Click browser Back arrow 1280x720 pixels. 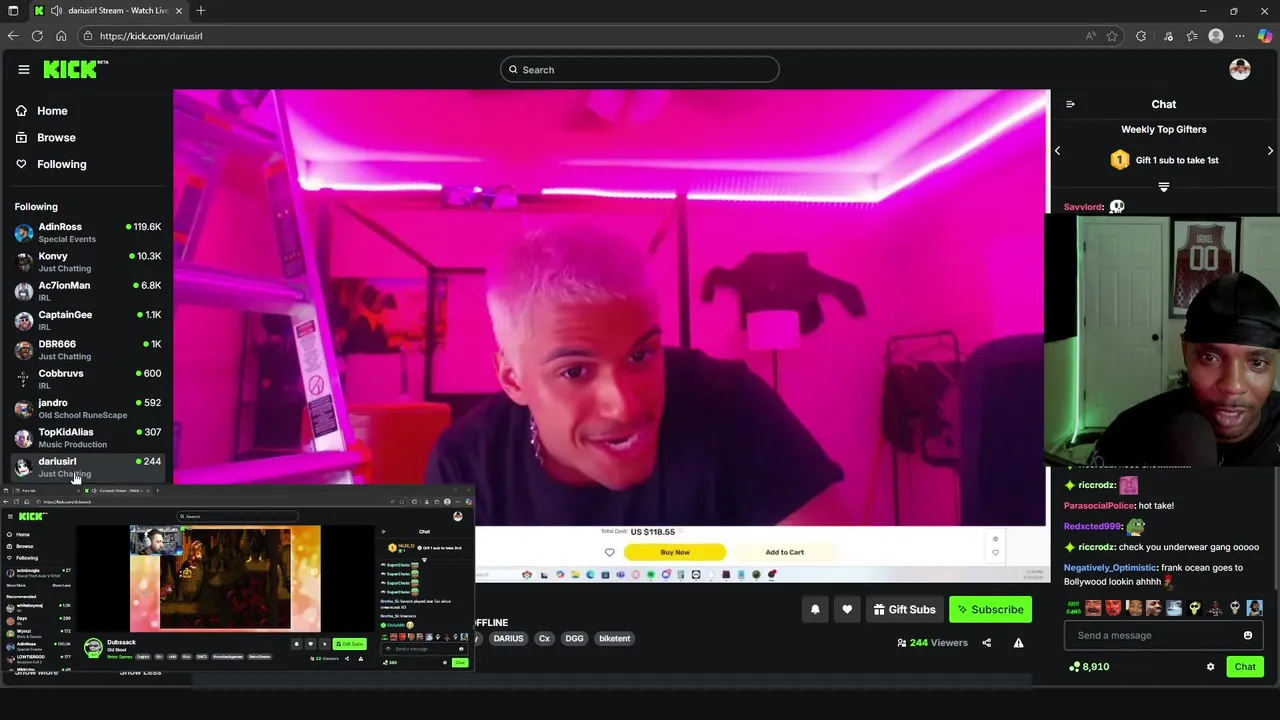(13, 36)
